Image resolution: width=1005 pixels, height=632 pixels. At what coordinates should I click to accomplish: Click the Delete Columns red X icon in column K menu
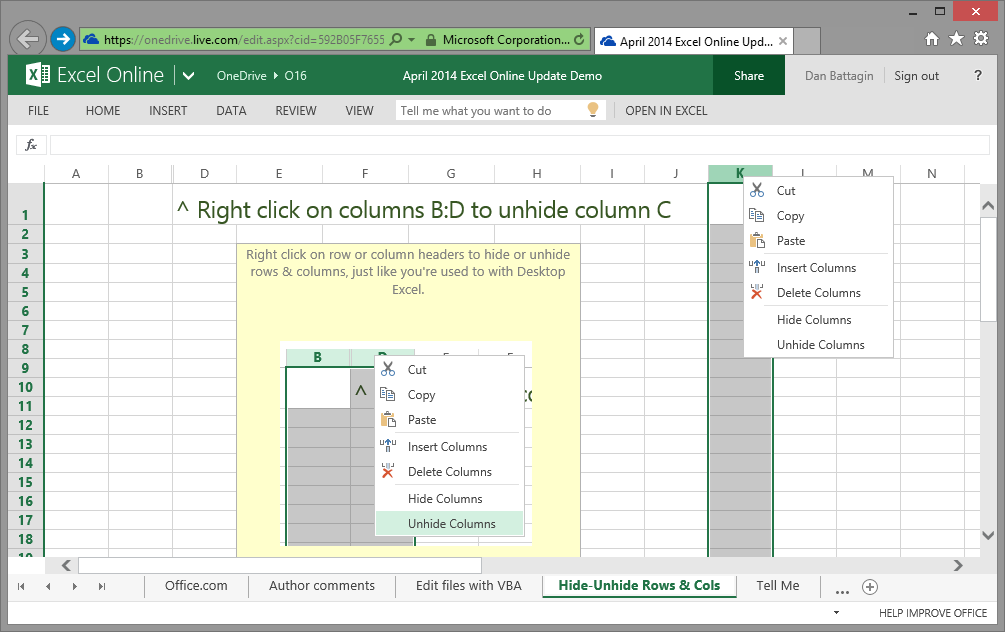[x=757, y=292]
